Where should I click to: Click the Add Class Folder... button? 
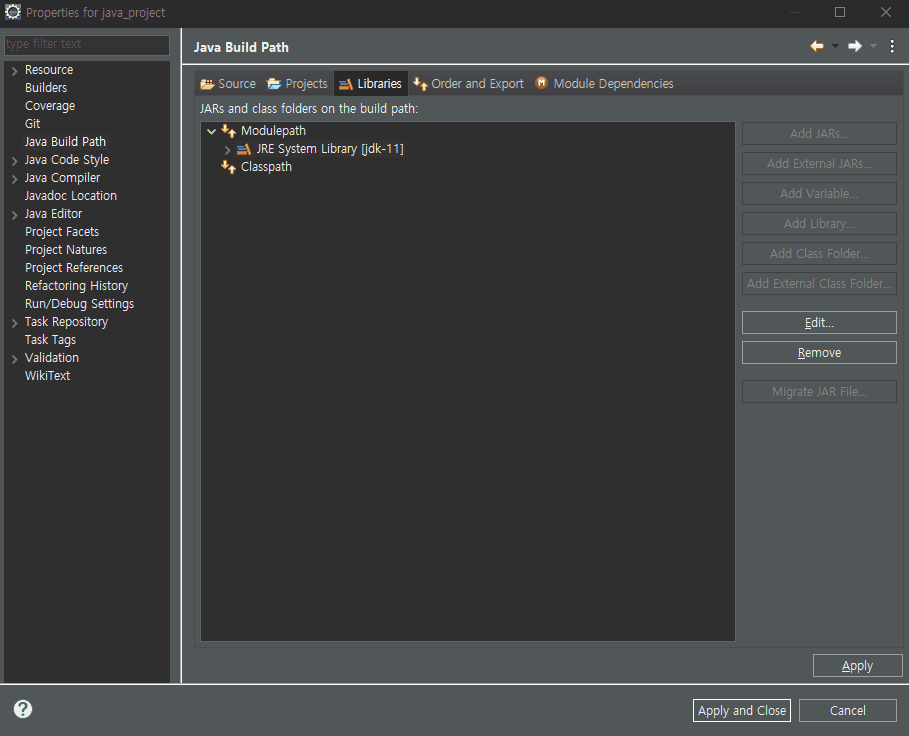tap(819, 253)
